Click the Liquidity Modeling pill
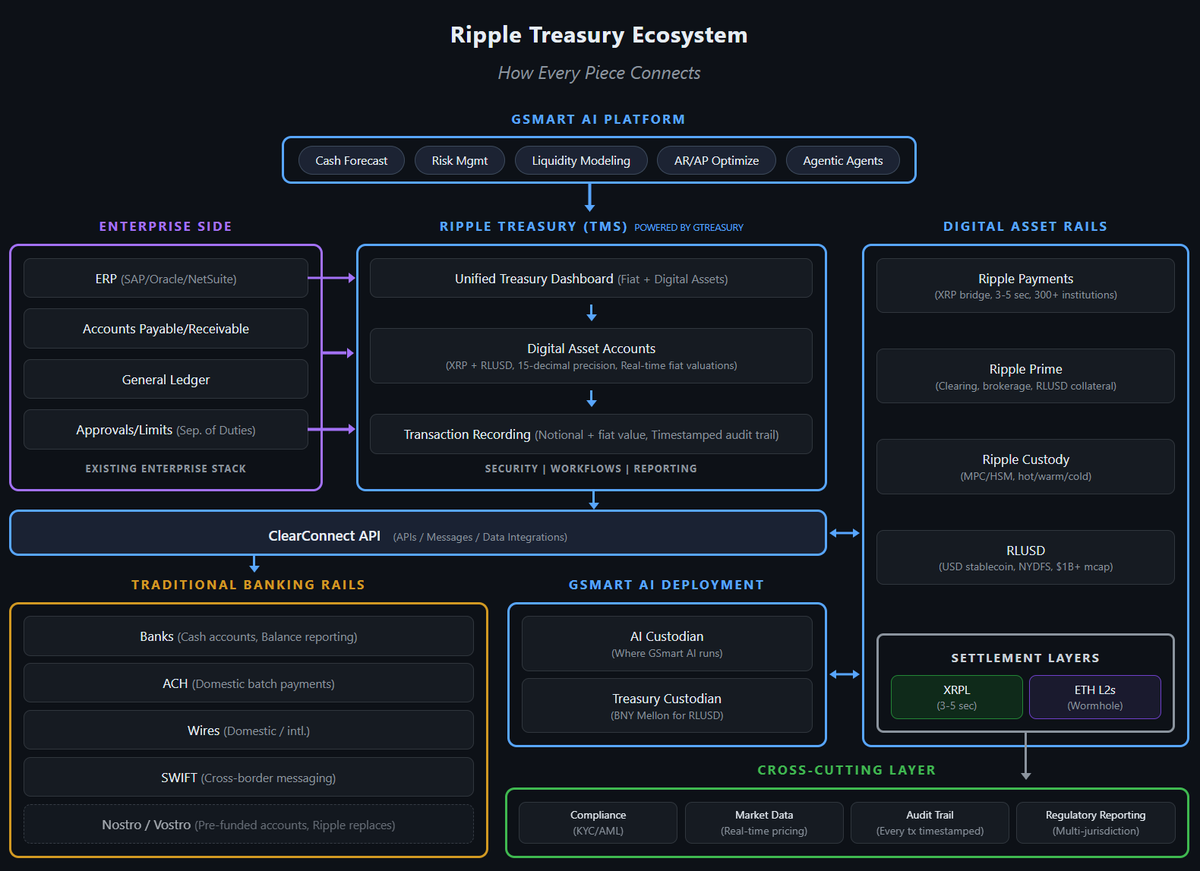 tap(581, 160)
